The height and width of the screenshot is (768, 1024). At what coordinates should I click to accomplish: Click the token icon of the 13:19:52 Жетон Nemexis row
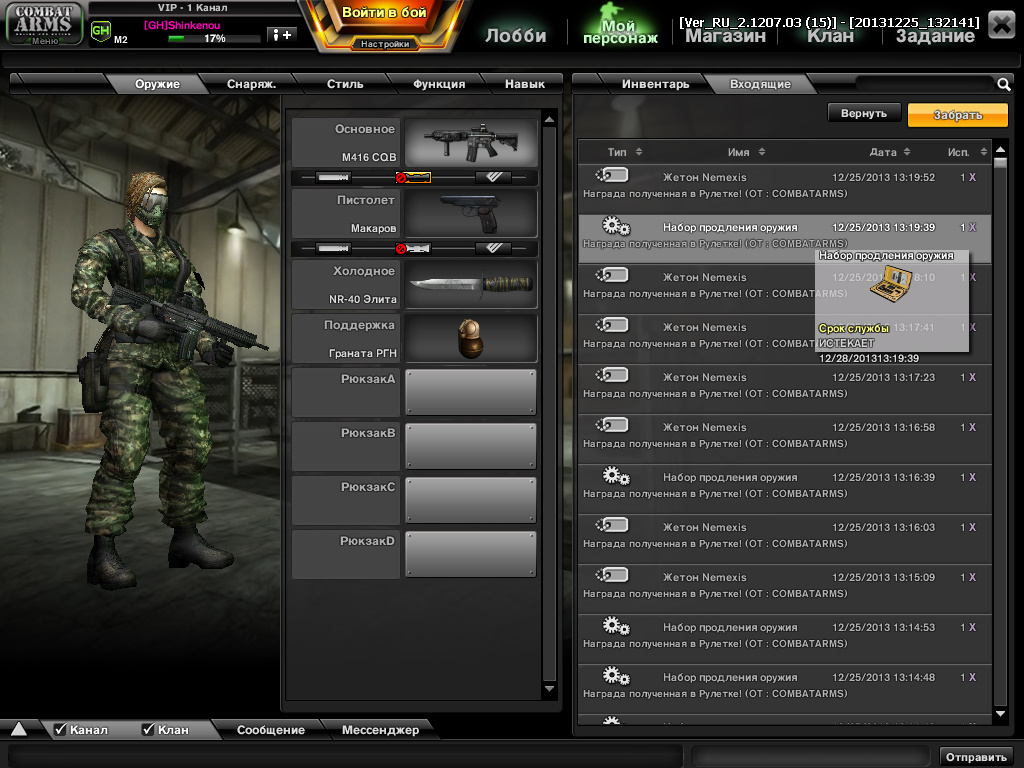coord(612,175)
